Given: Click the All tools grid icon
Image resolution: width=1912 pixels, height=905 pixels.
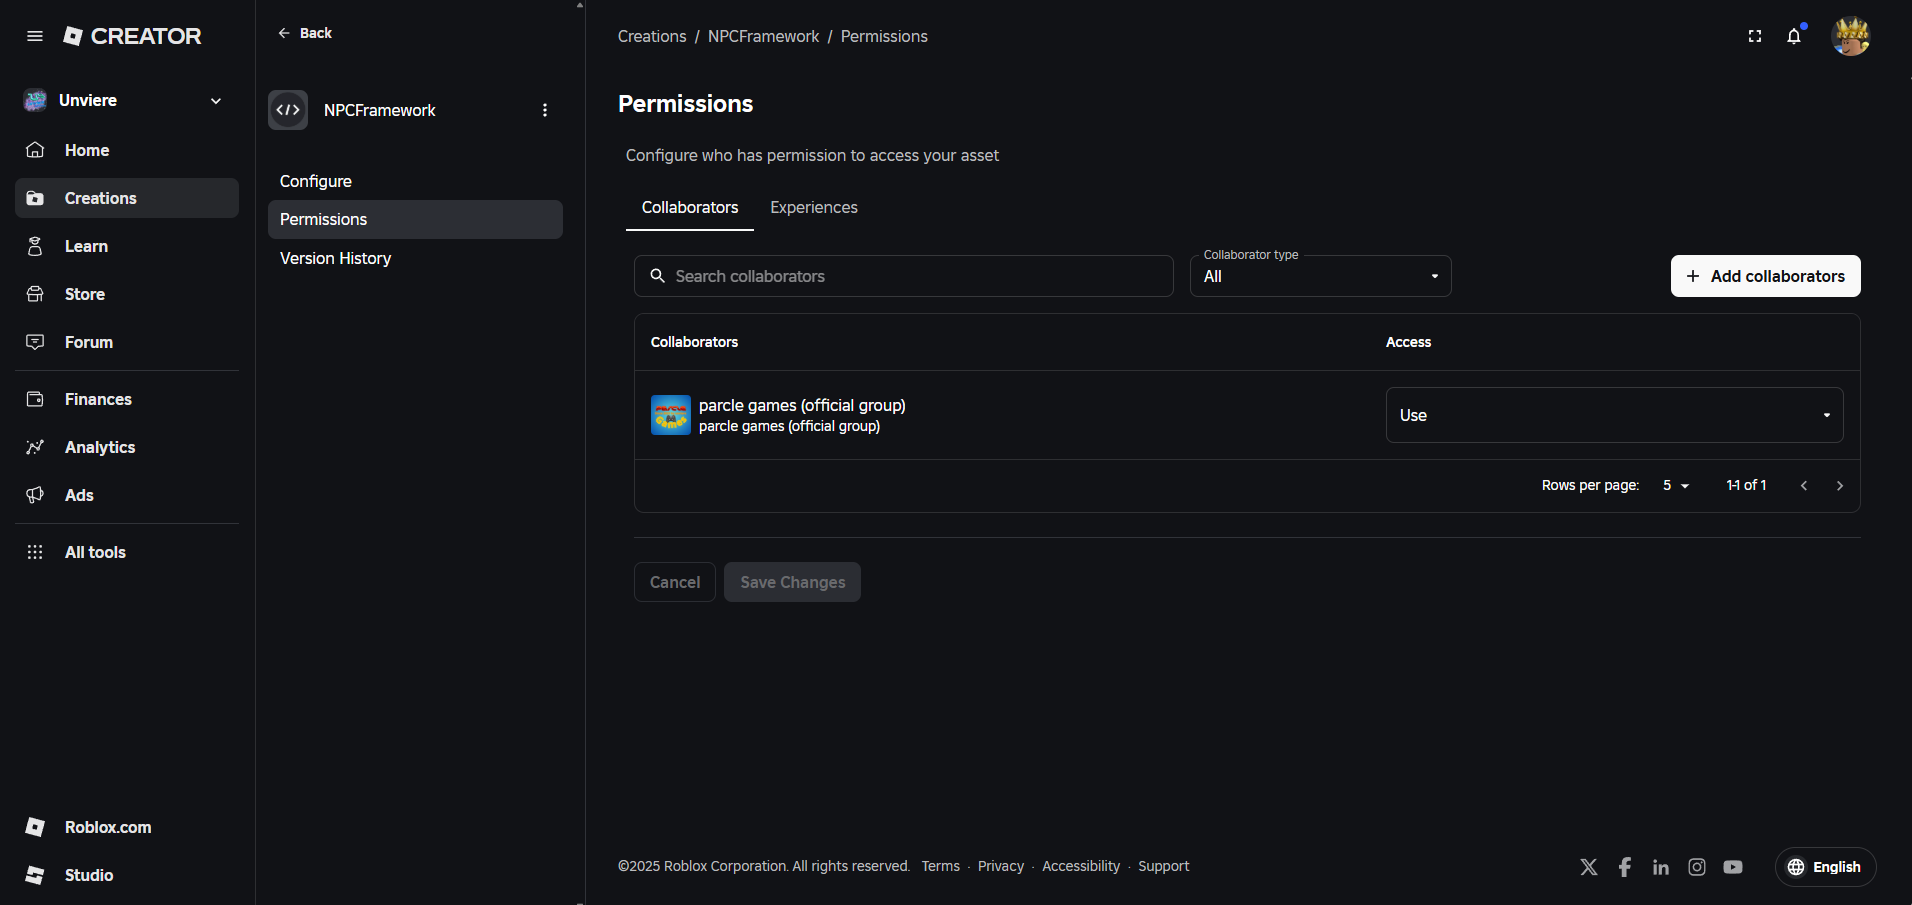Looking at the screenshot, I should 35,552.
